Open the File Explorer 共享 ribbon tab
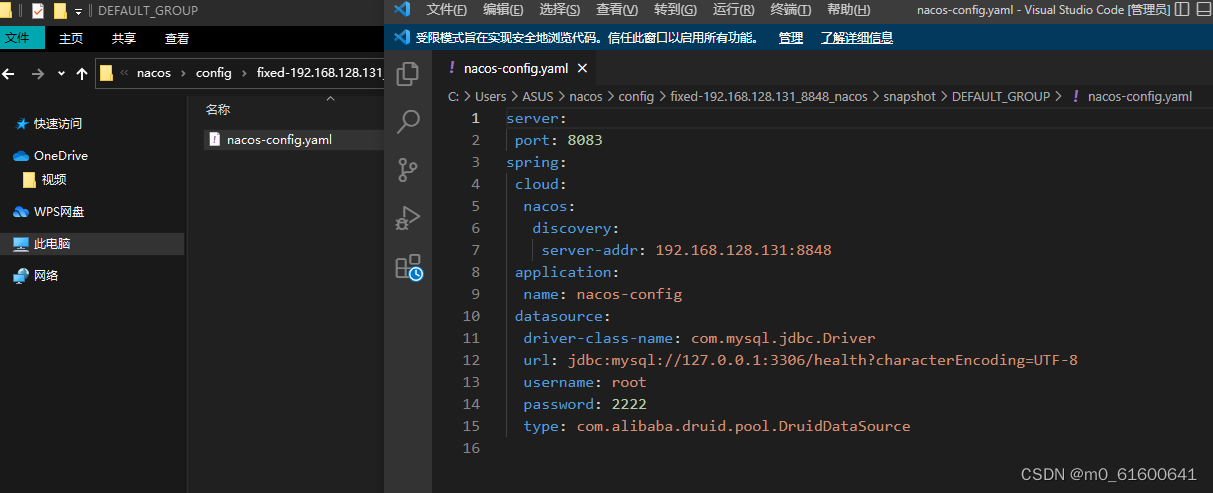1213x493 pixels. pos(124,38)
